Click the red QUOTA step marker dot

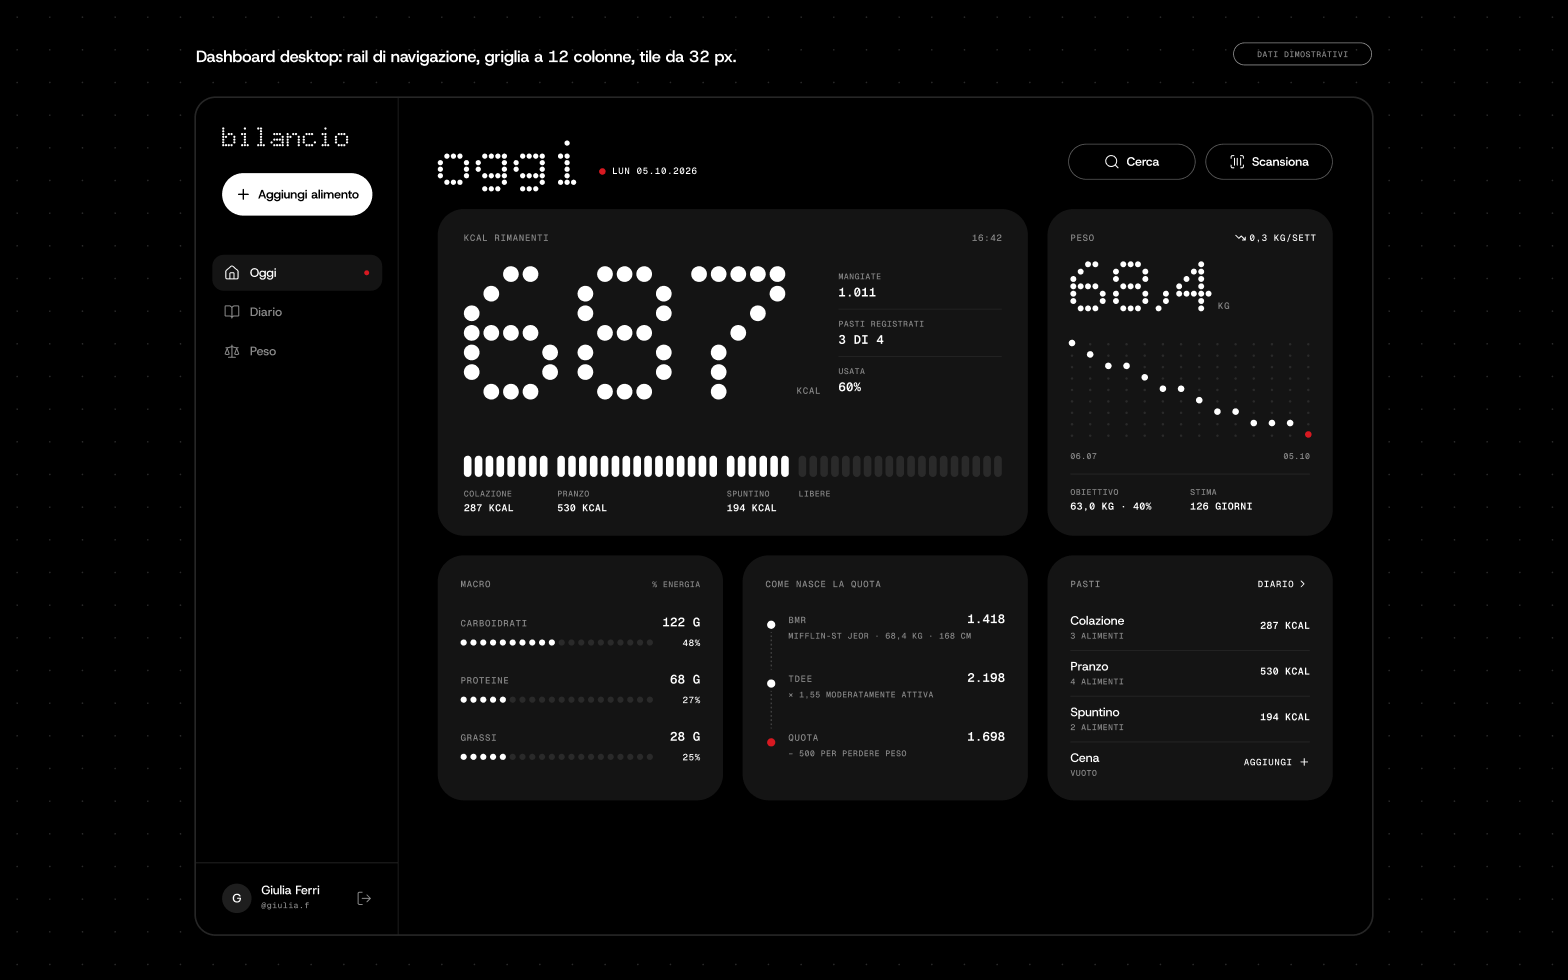pyautogui.click(x=771, y=742)
